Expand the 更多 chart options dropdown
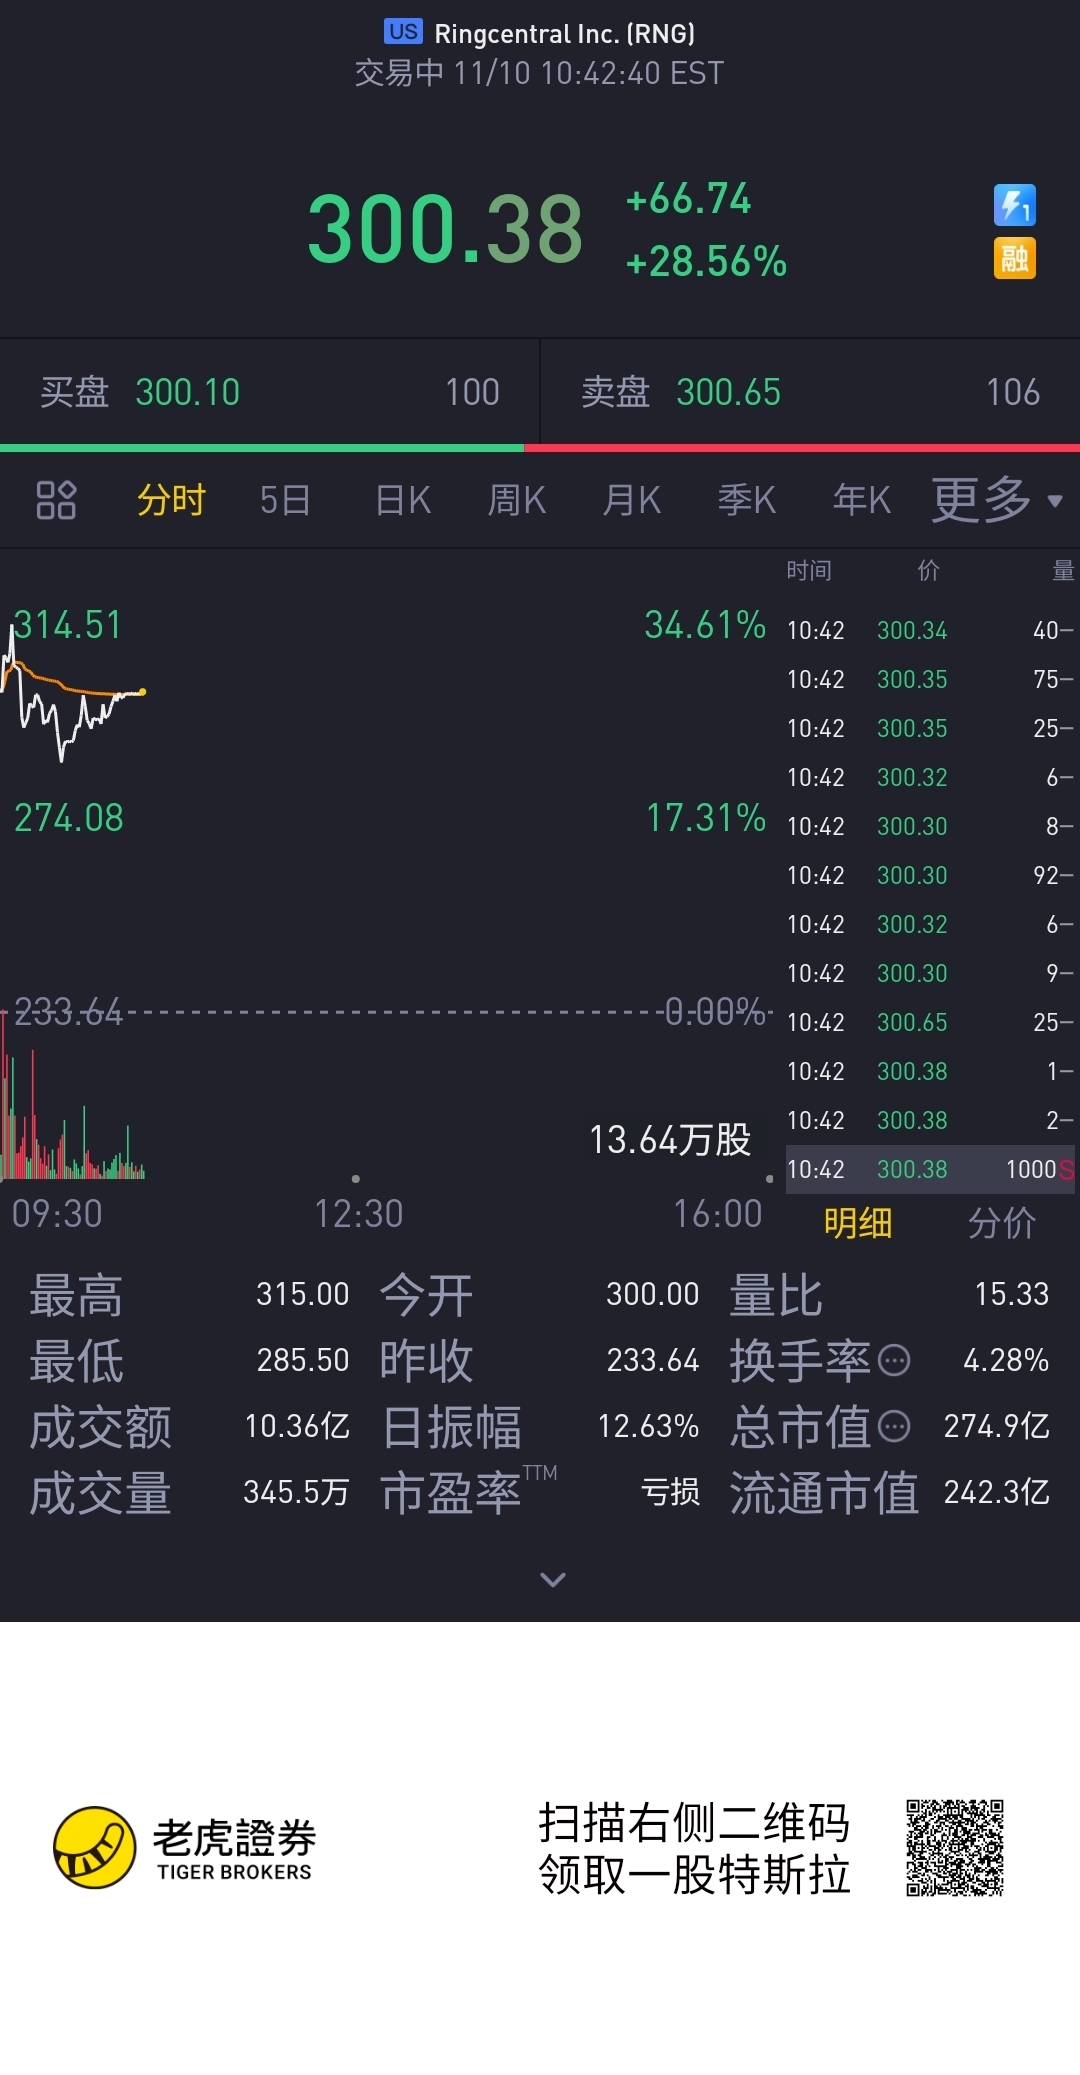 [x=997, y=500]
